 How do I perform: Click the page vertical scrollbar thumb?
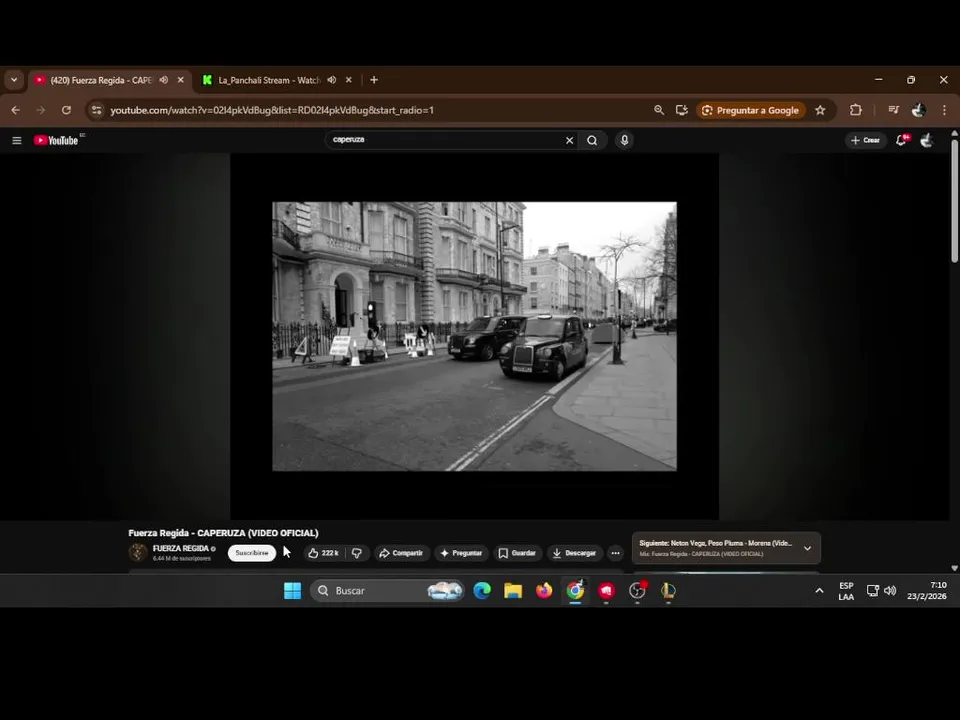(954, 201)
